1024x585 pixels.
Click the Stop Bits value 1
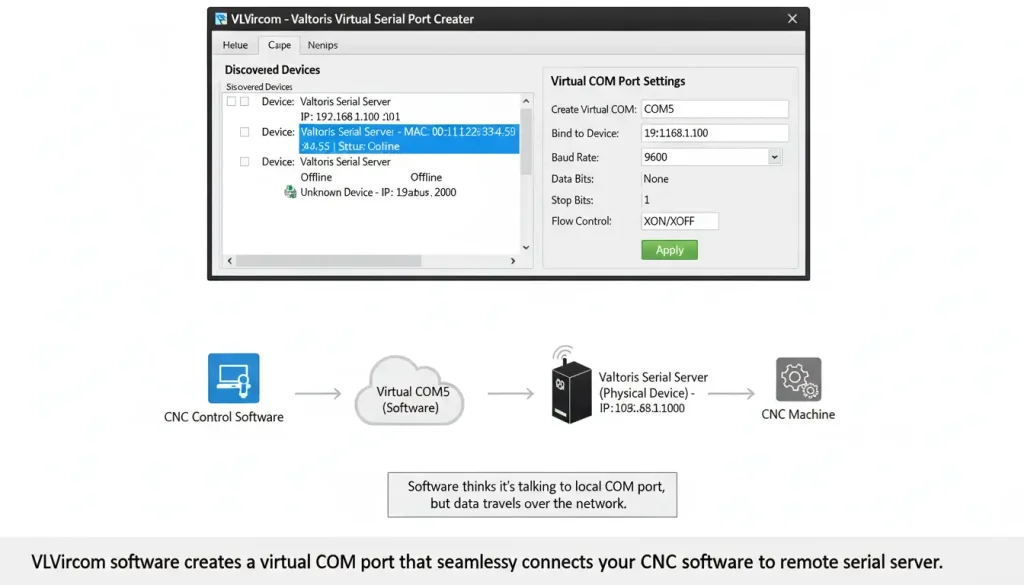pyautogui.click(x=647, y=200)
